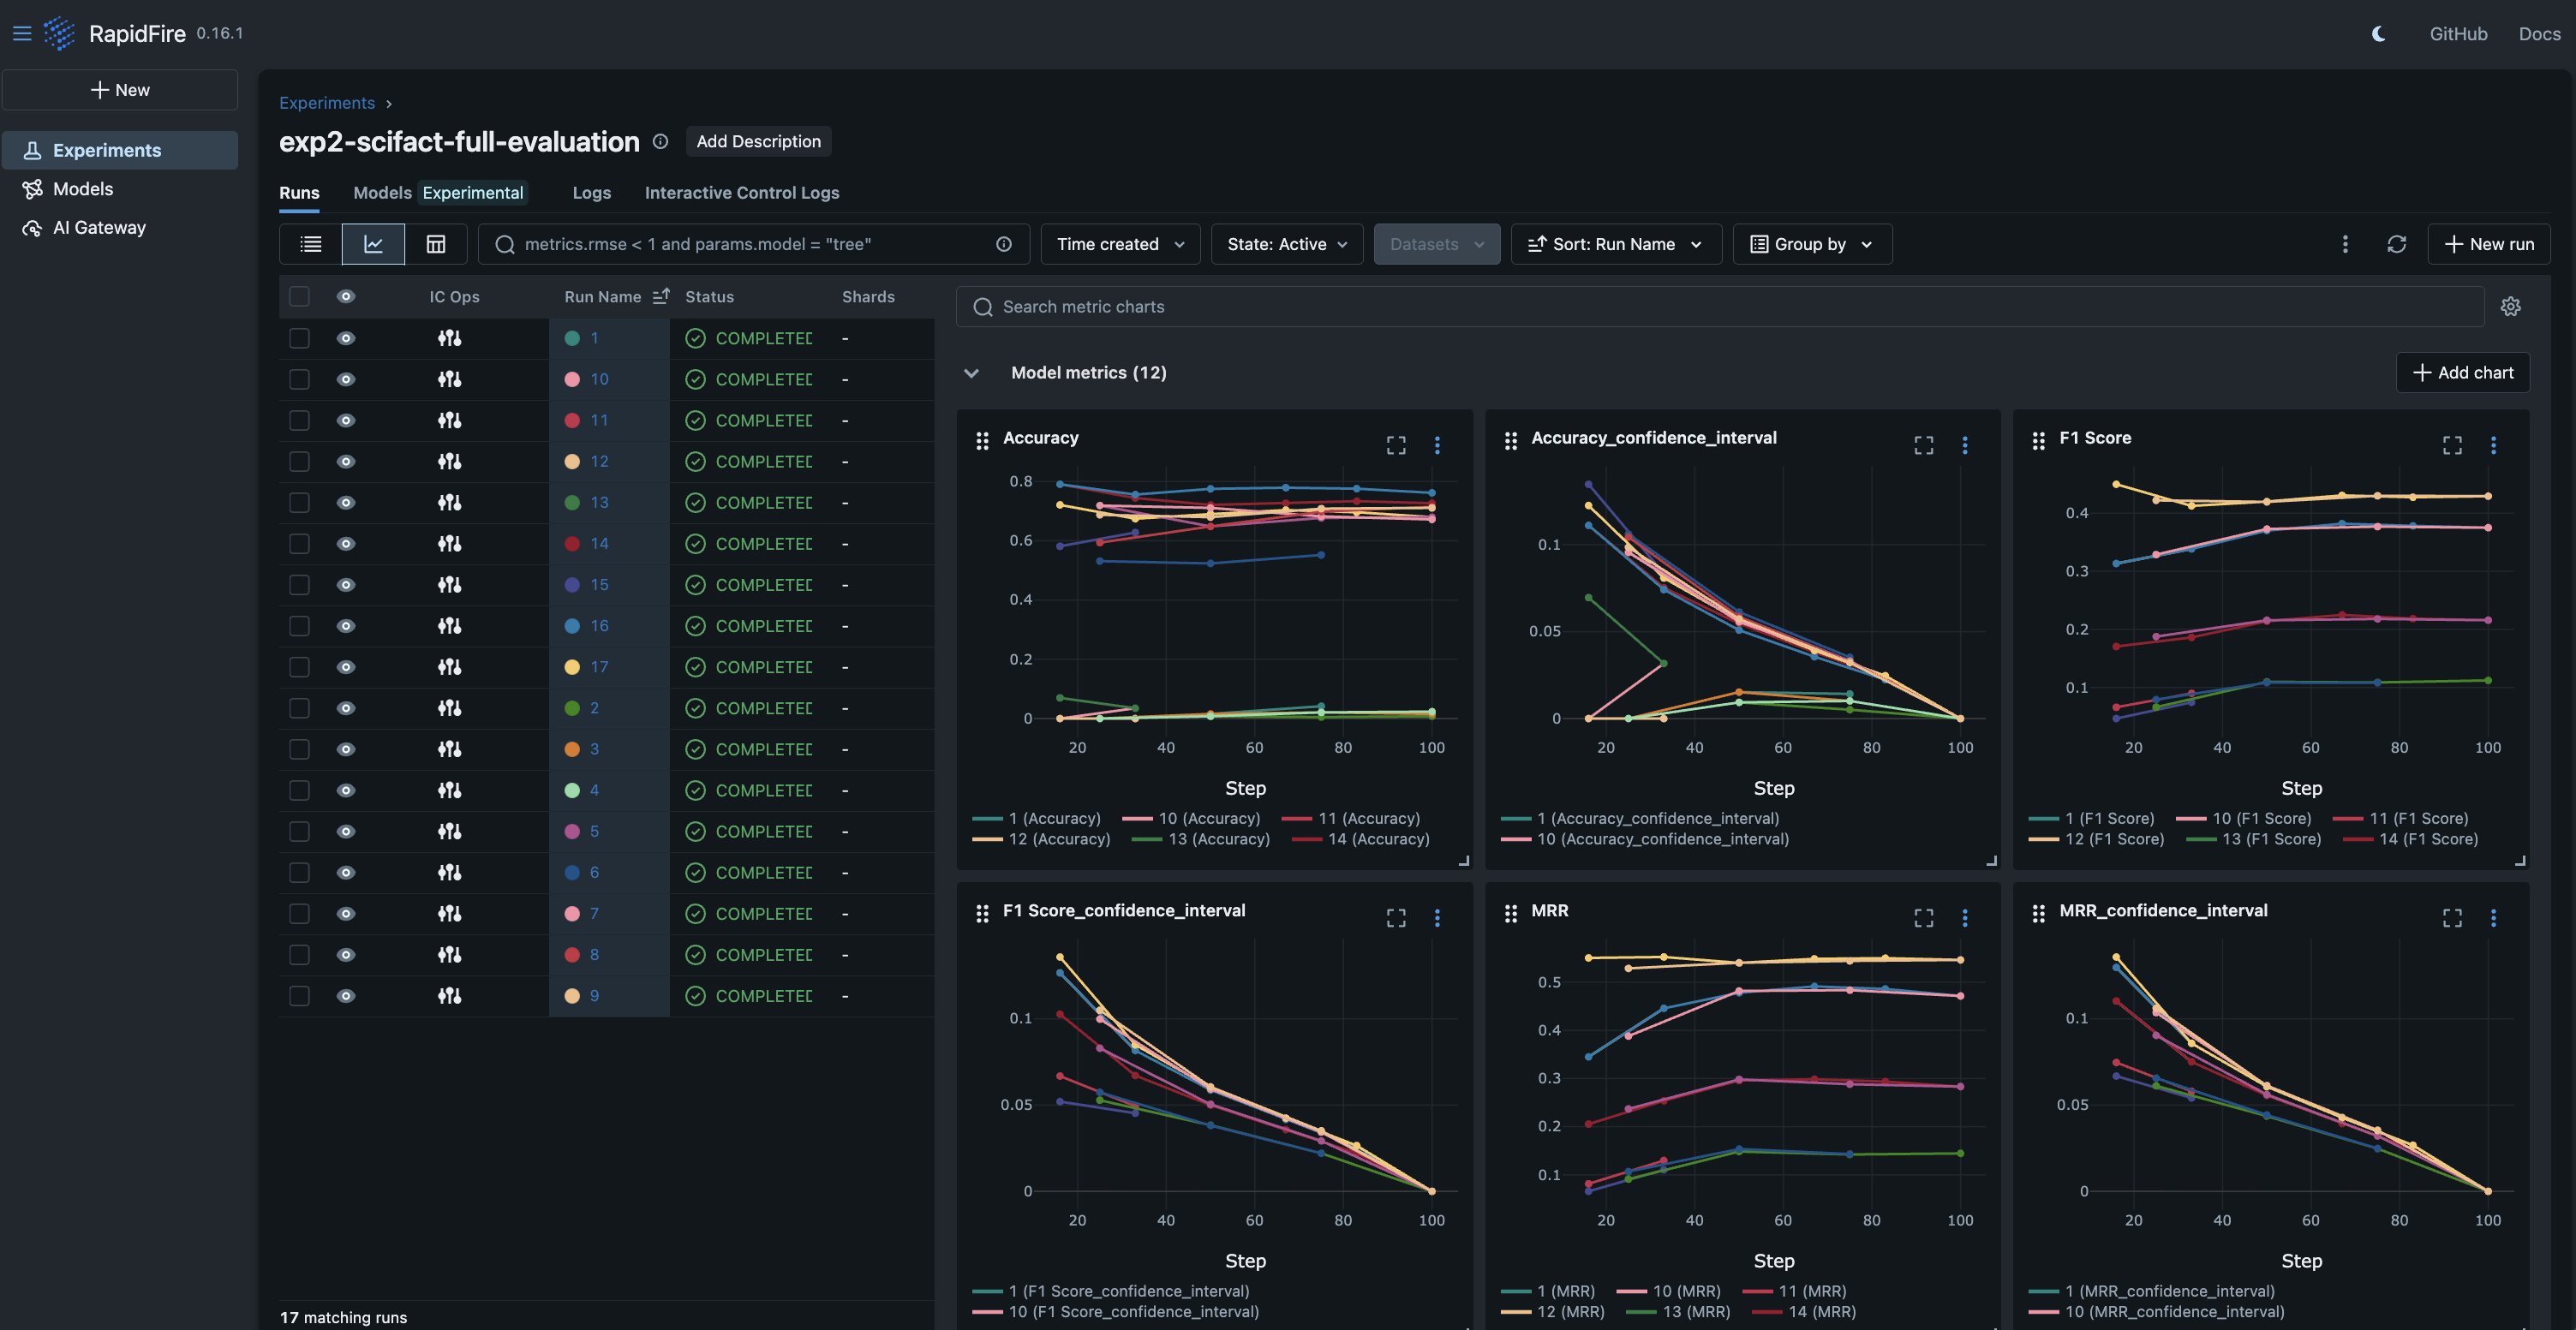Expand Accuracy chart to fullscreen
Screen dimensions: 2576x1330
[1396, 445]
